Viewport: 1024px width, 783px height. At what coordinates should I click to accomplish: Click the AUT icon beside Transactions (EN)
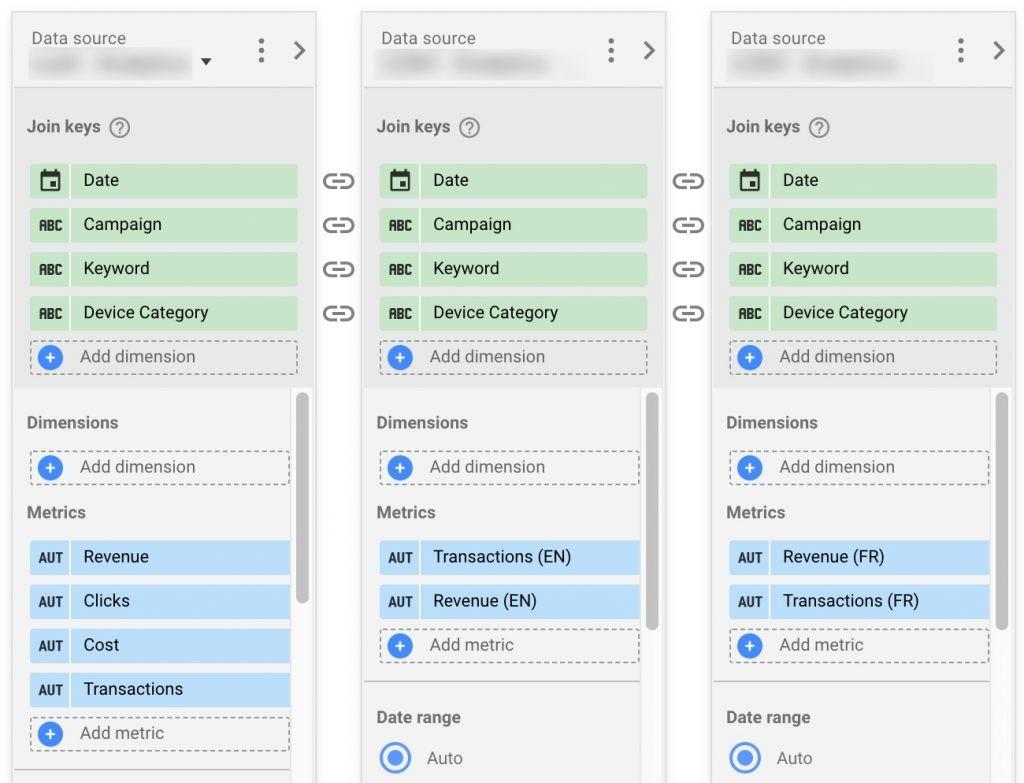(399, 557)
